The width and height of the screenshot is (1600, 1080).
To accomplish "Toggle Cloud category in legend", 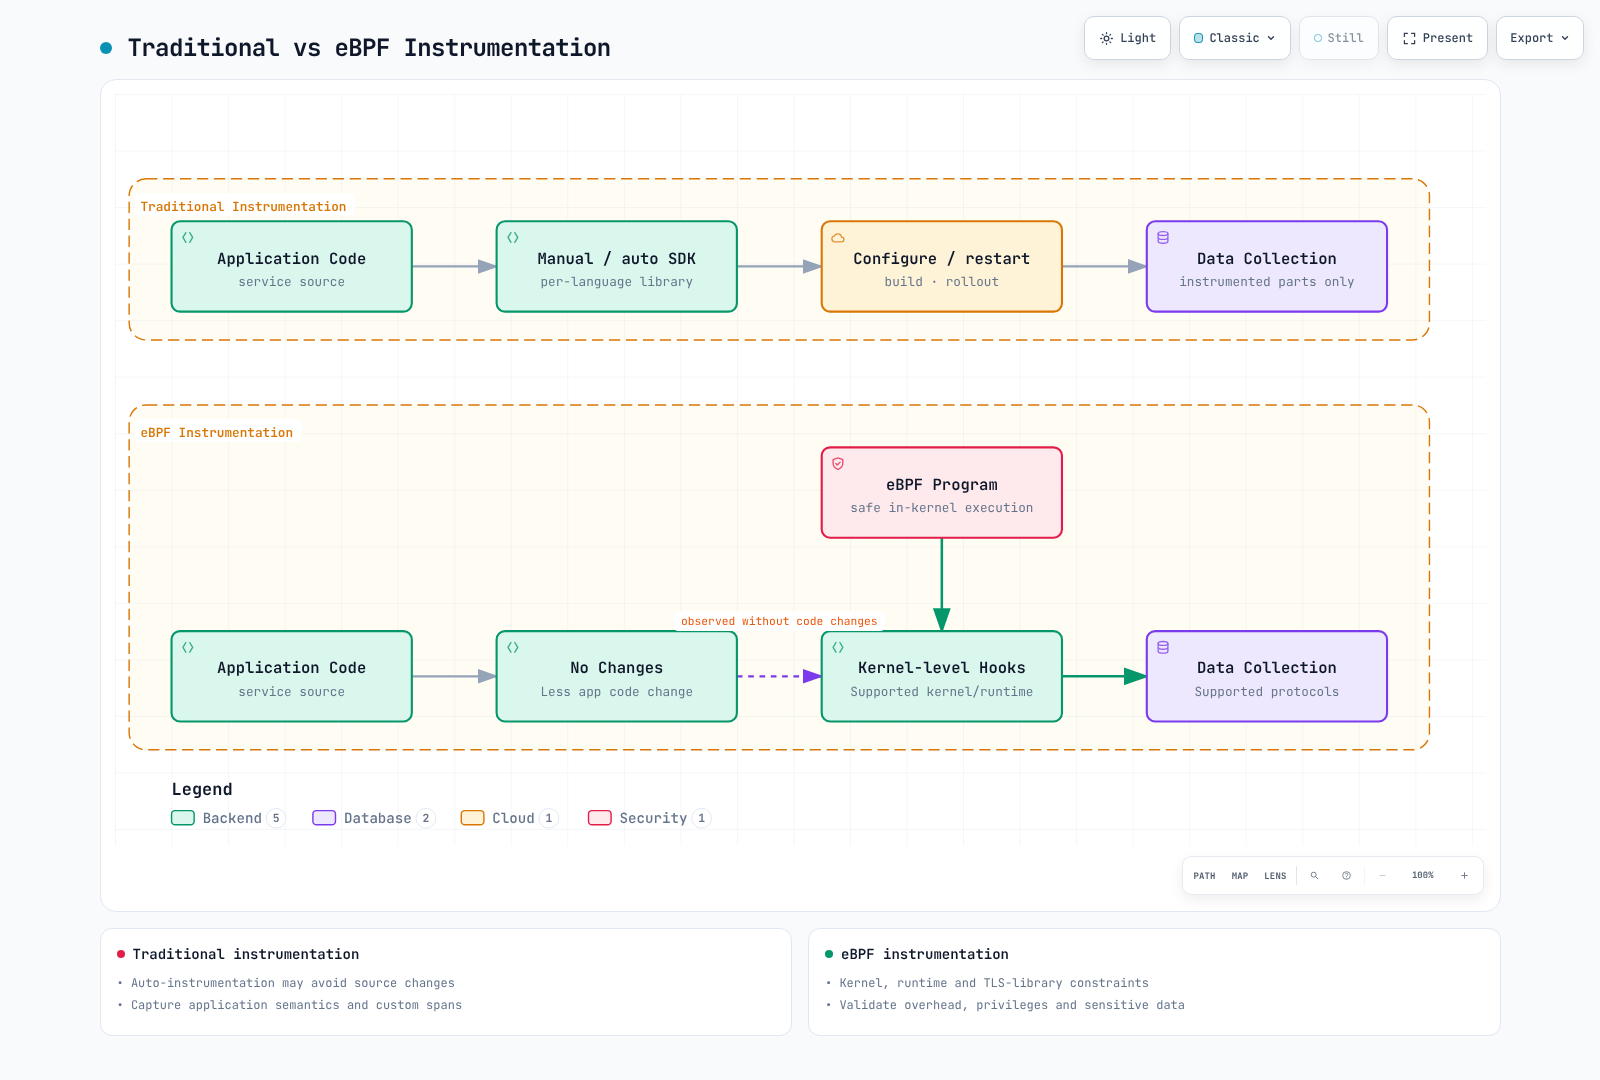I will coord(509,818).
